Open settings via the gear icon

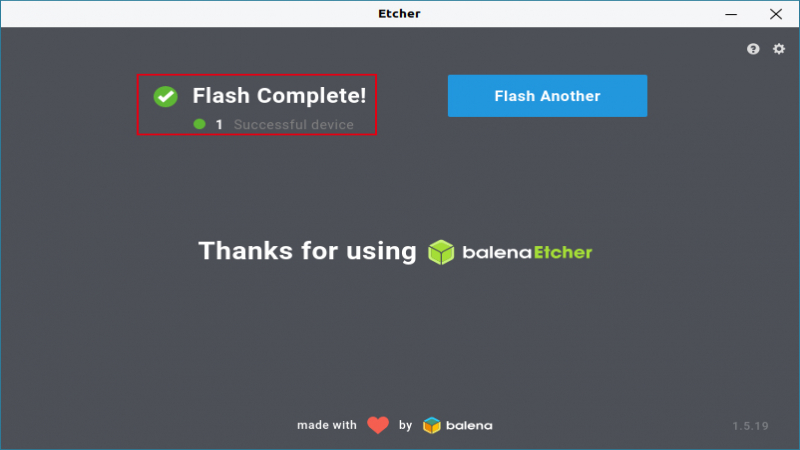point(779,49)
